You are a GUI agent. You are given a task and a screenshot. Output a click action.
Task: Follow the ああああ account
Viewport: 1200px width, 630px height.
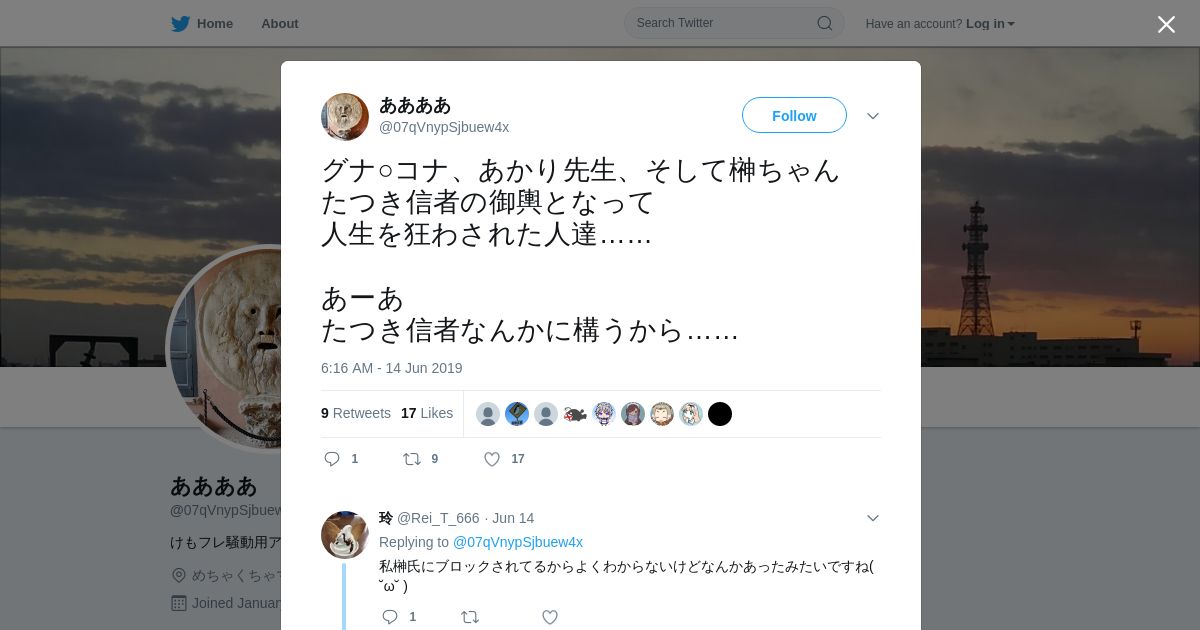pos(794,115)
